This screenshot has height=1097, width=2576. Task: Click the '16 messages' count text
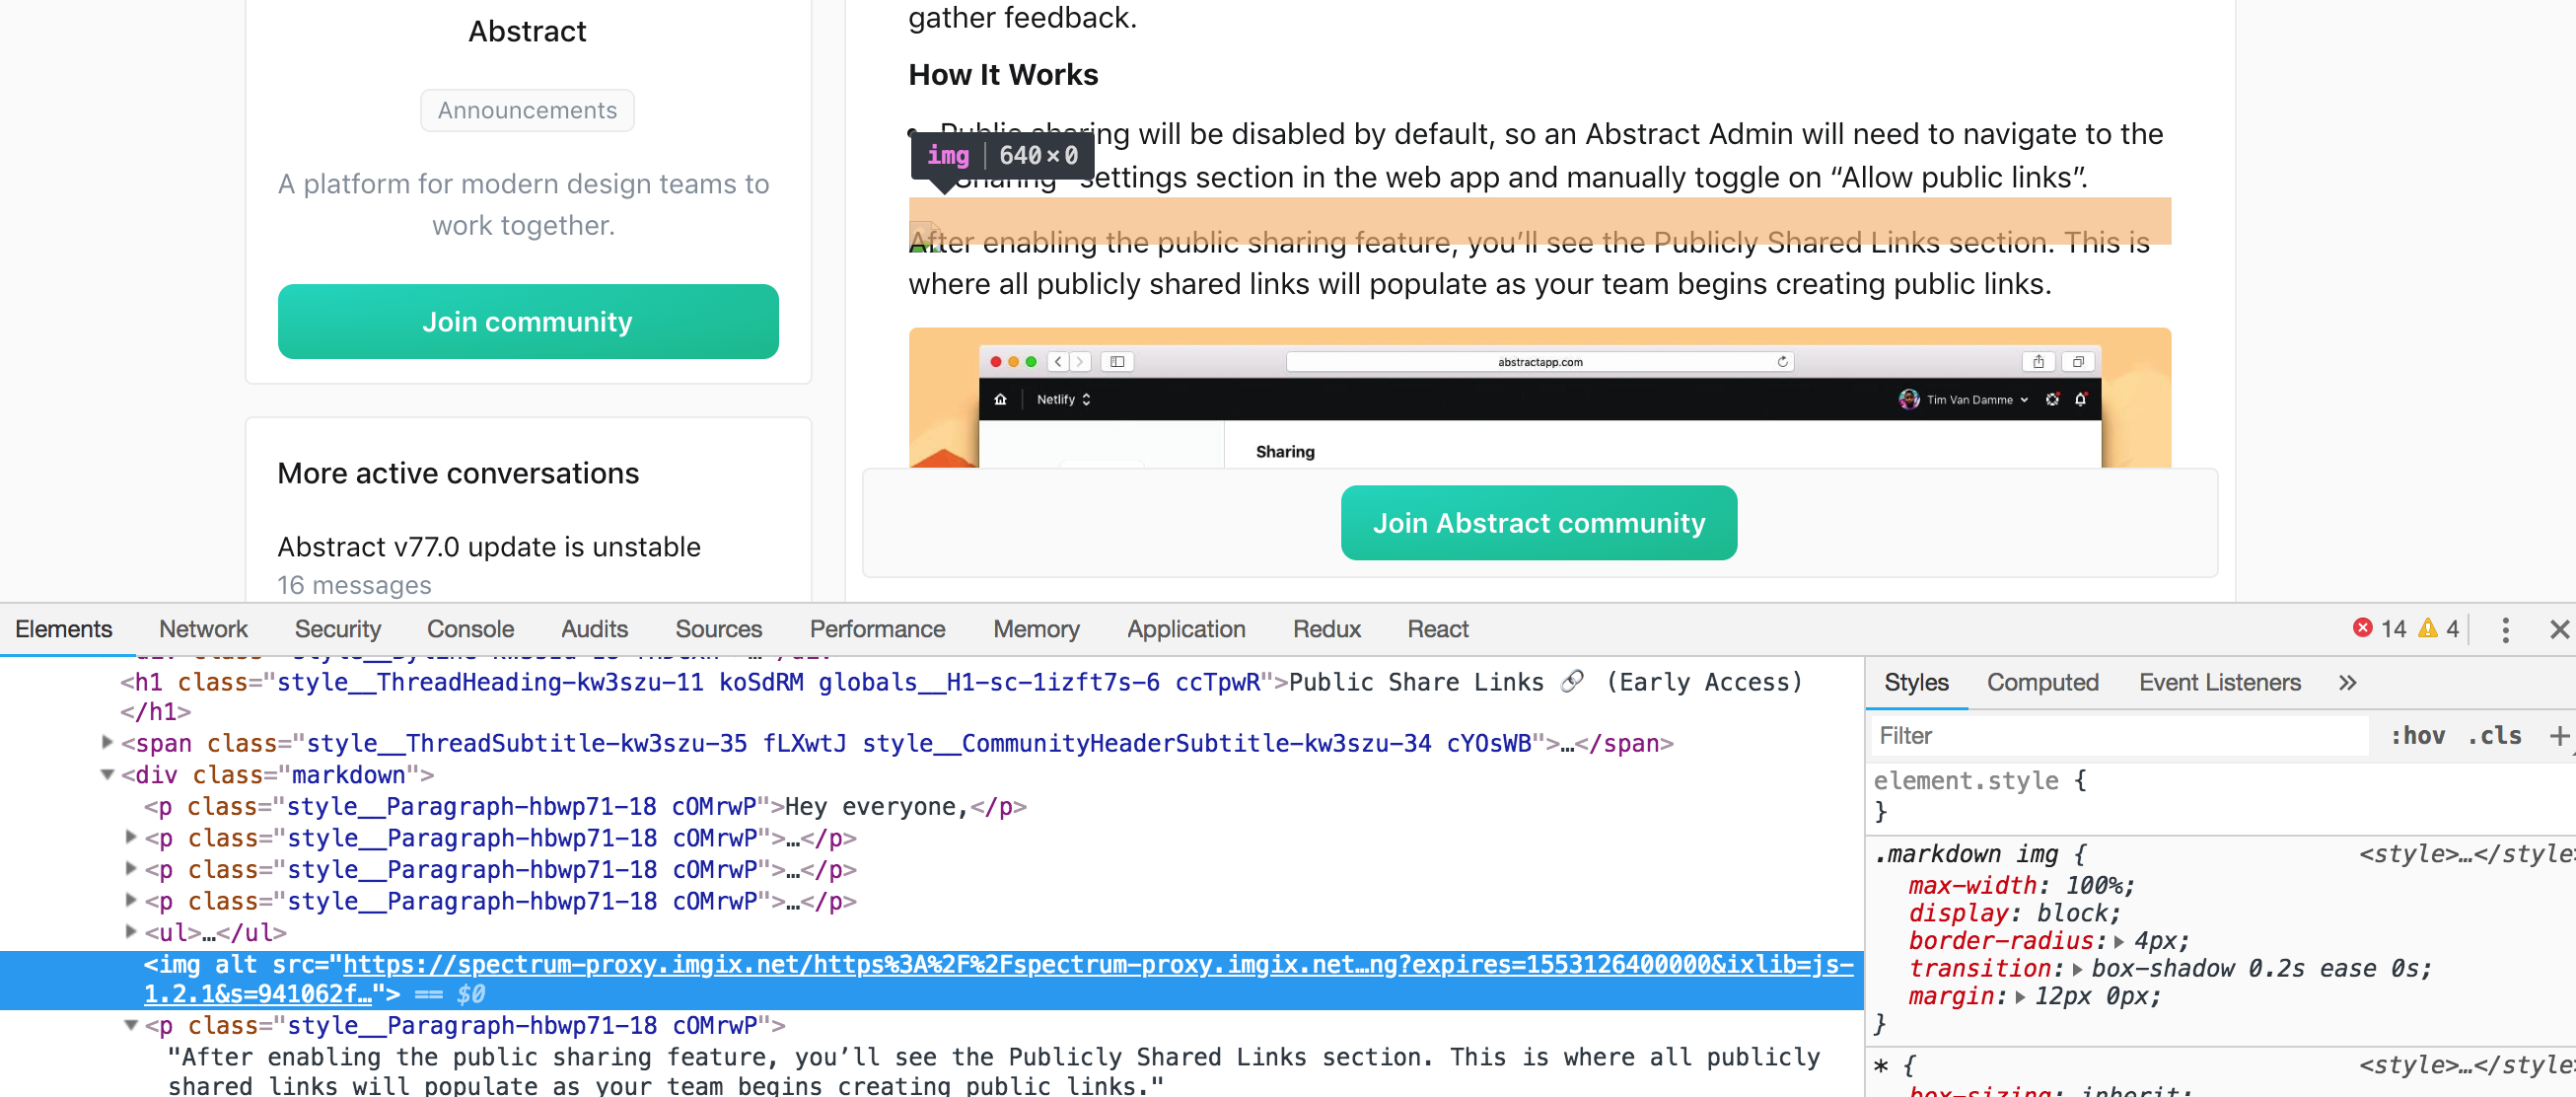[x=354, y=585]
